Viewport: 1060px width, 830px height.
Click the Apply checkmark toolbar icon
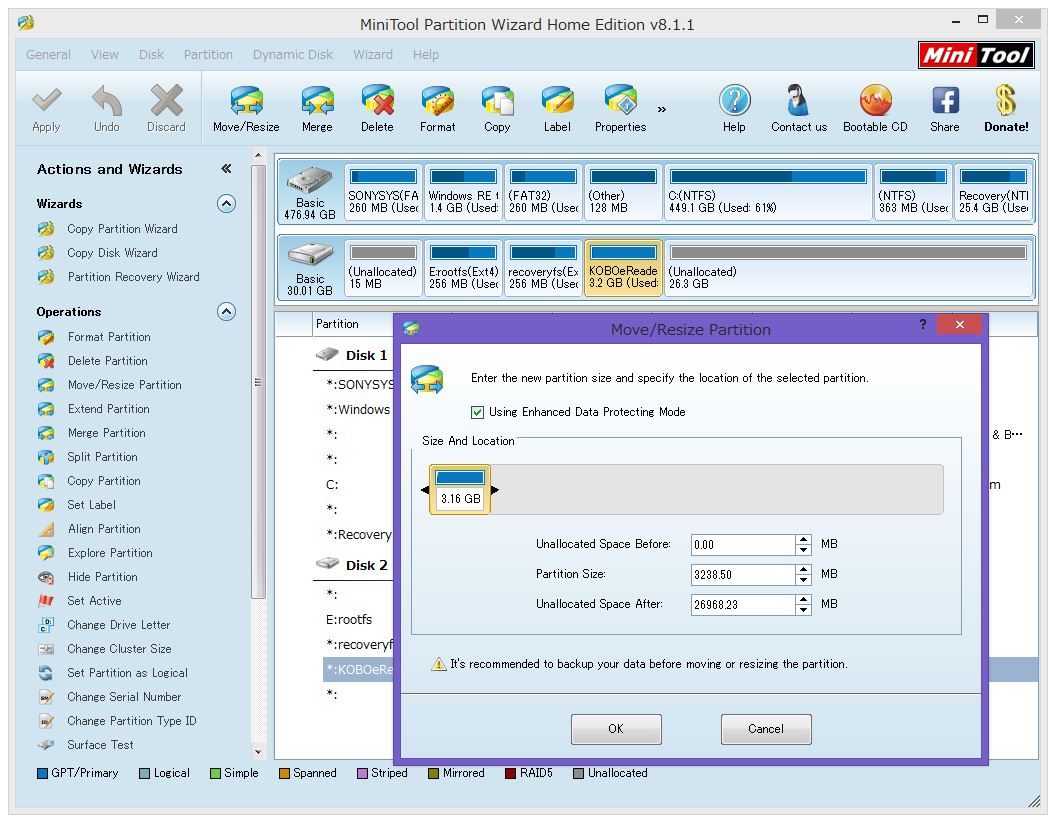47,107
